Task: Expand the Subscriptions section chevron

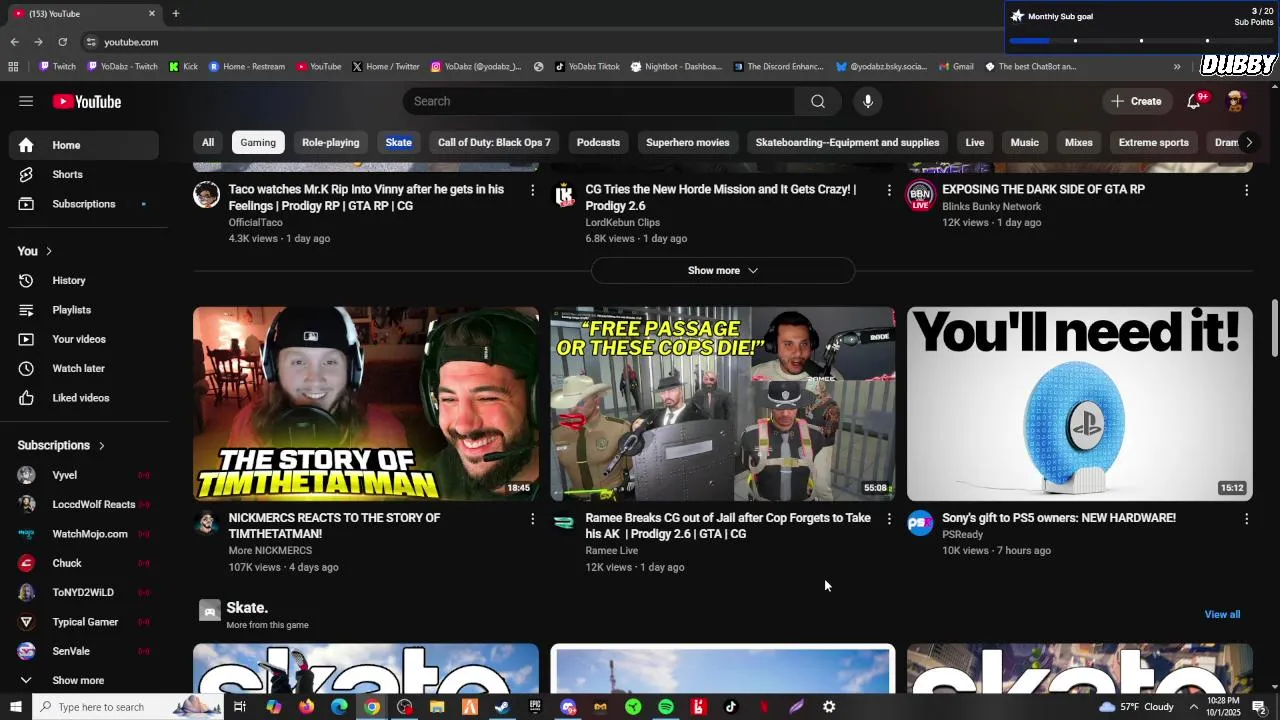Action: point(101,445)
